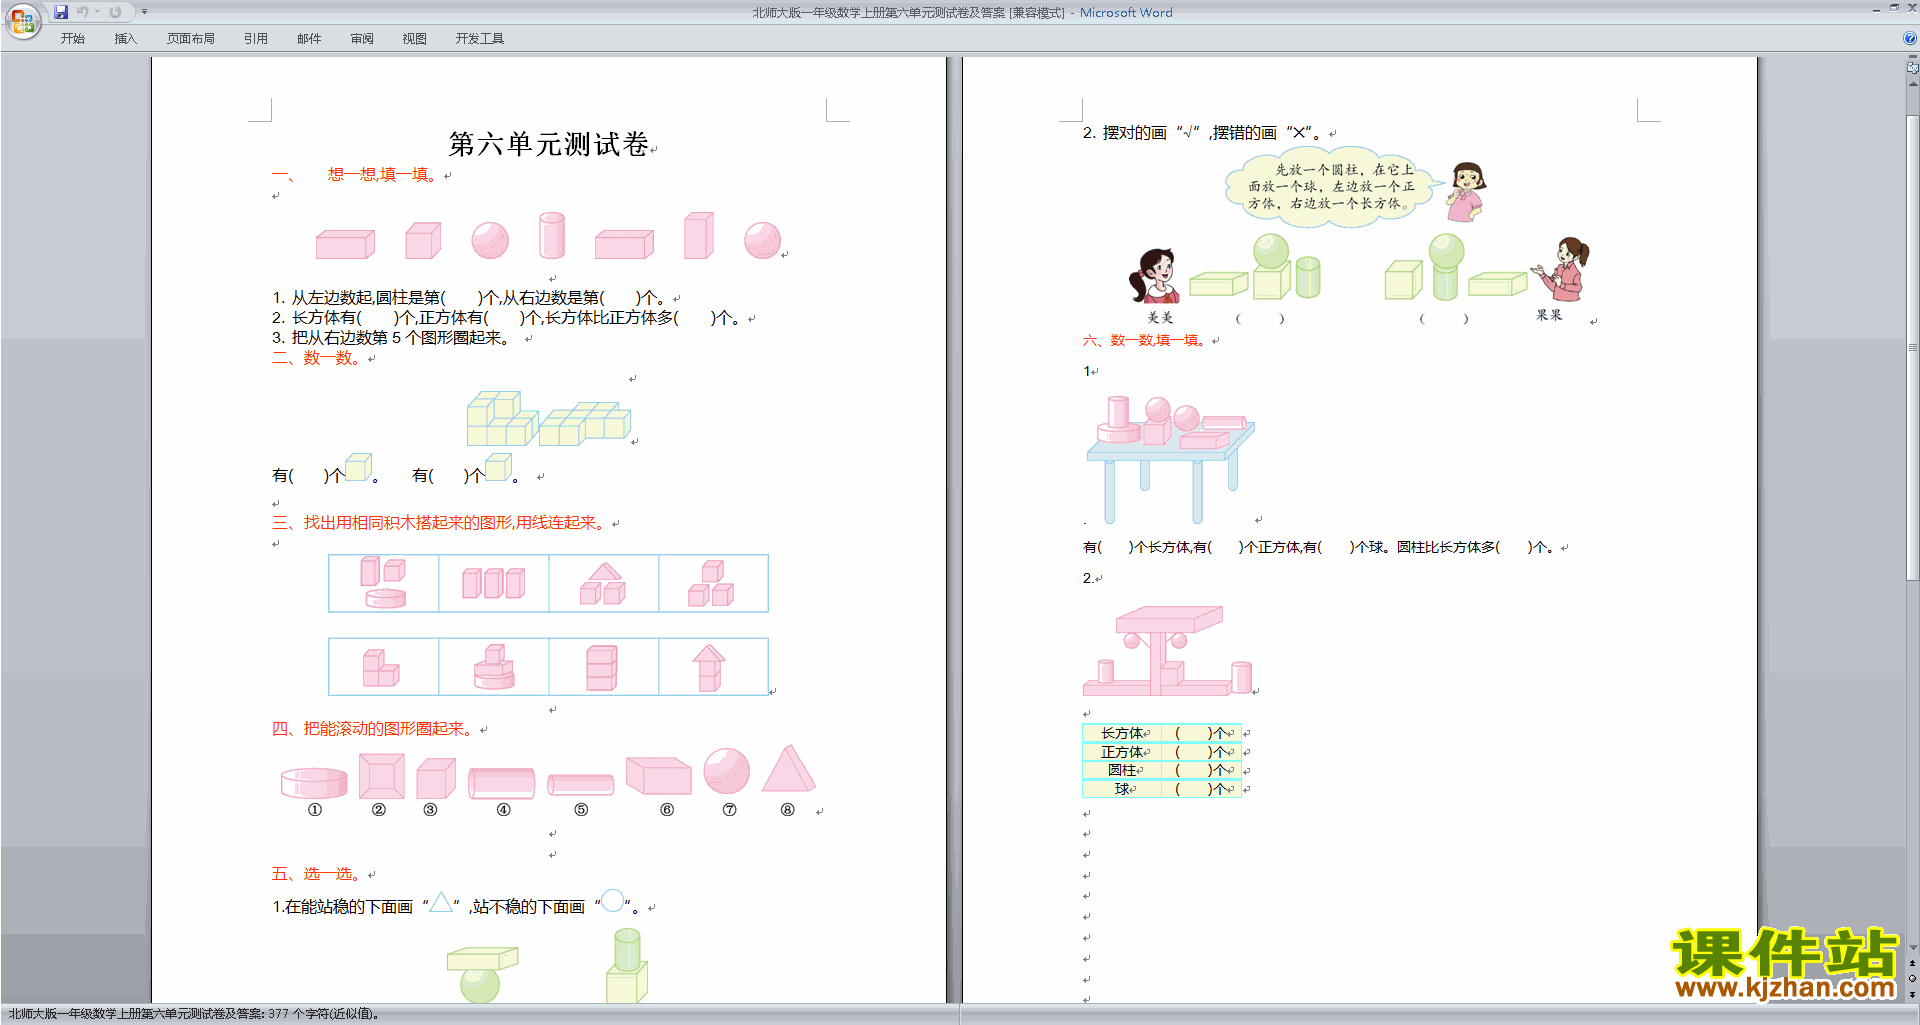Select the 视图 ribbon tab
This screenshot has height=1025, width=1920.
pos(415,39)
